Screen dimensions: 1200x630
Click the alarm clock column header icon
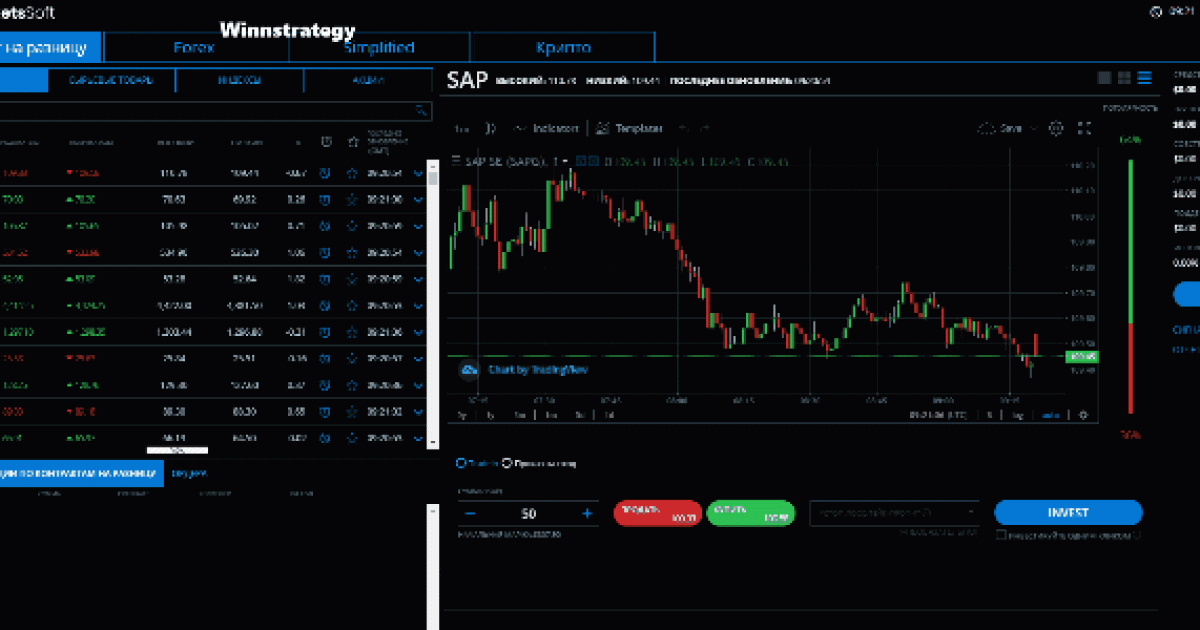pos(325,142)
